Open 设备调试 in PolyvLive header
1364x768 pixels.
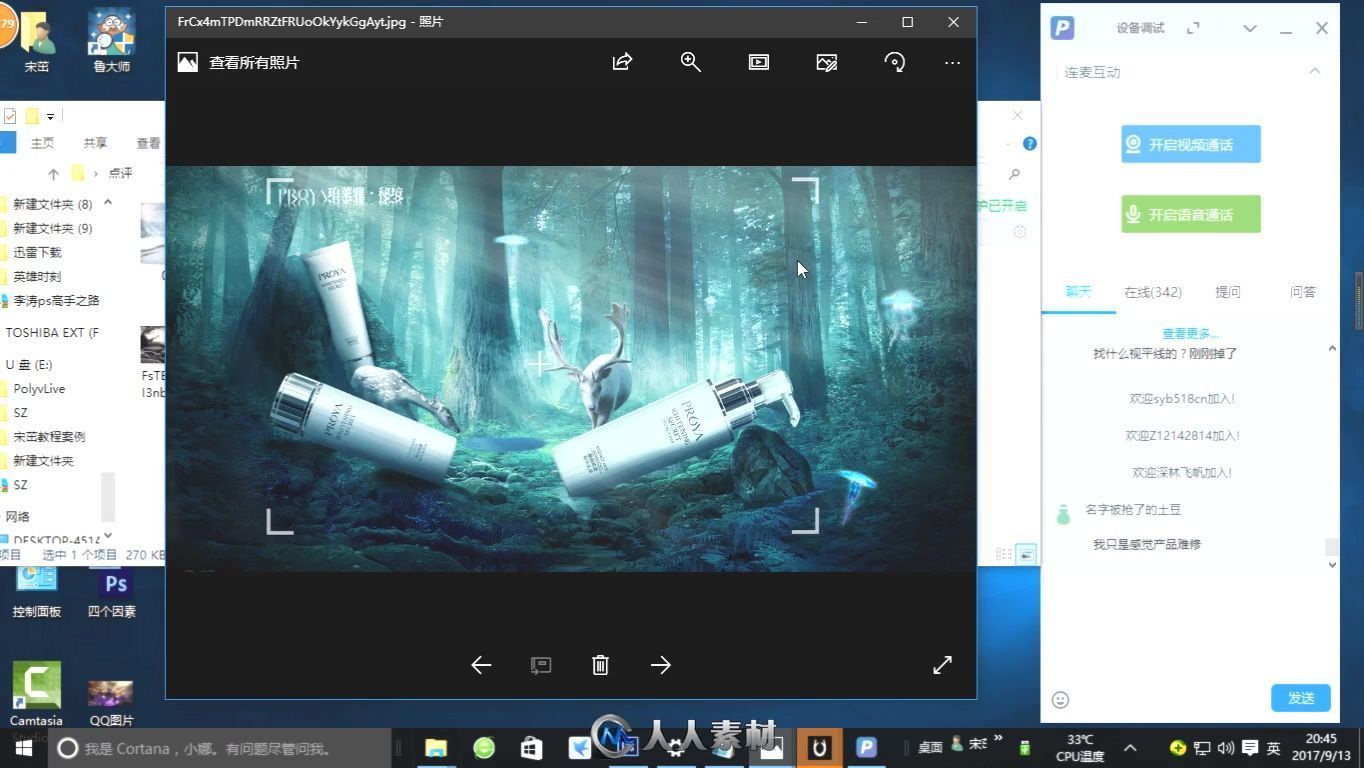(1140, 28)
